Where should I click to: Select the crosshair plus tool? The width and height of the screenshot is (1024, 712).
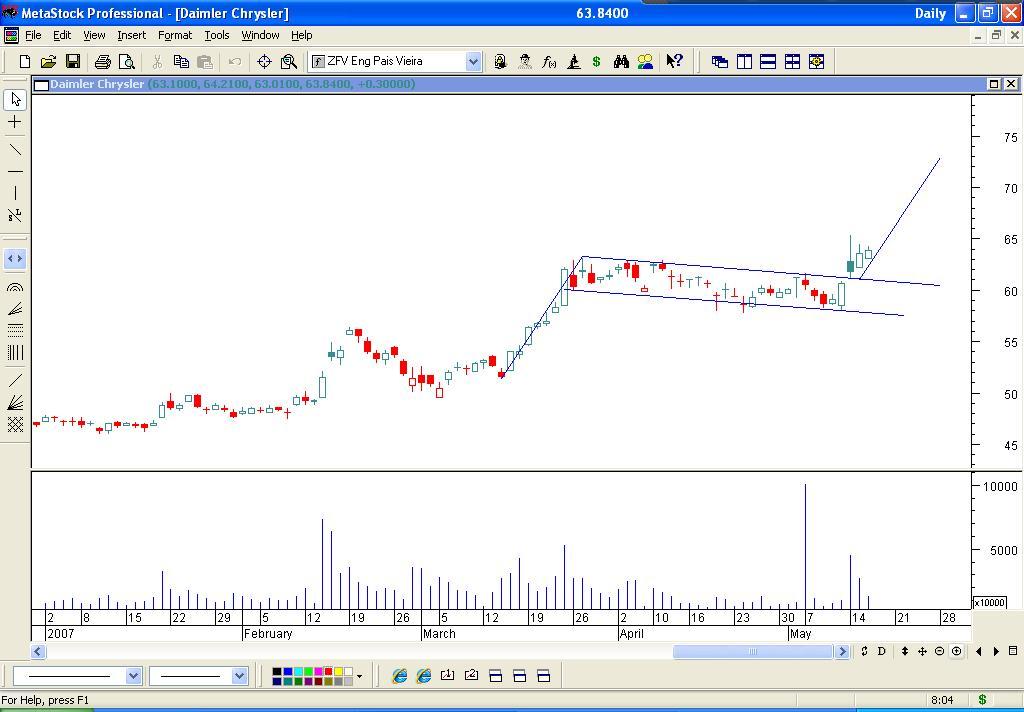click(x=15, y=121)
